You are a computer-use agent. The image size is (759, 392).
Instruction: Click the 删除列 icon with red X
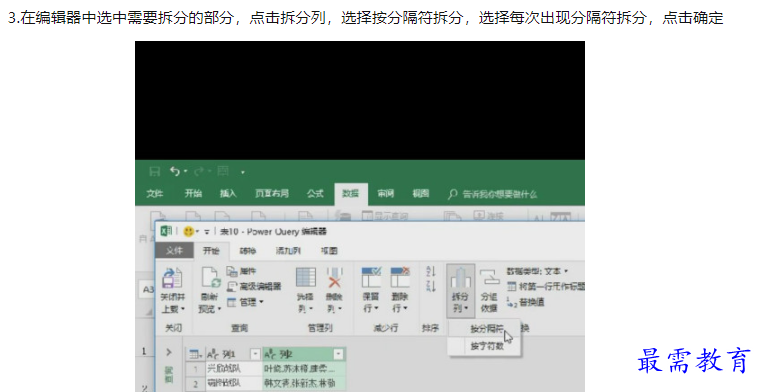click(334, 278)
